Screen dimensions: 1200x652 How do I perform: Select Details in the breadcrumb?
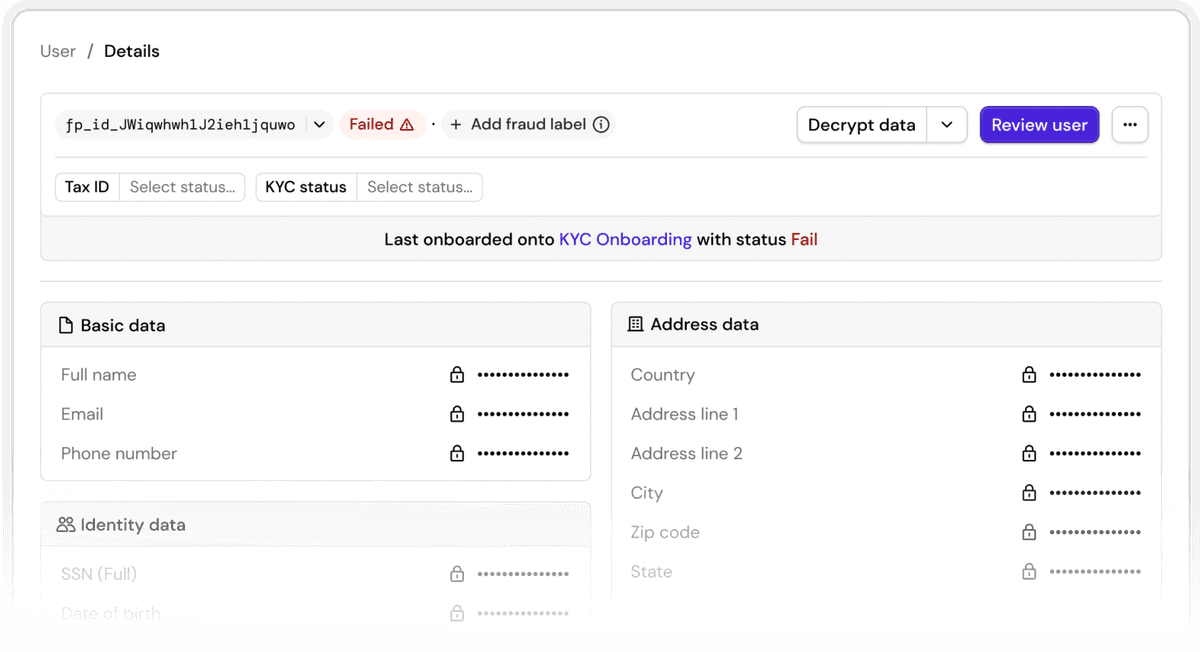(x=132, y=51)
